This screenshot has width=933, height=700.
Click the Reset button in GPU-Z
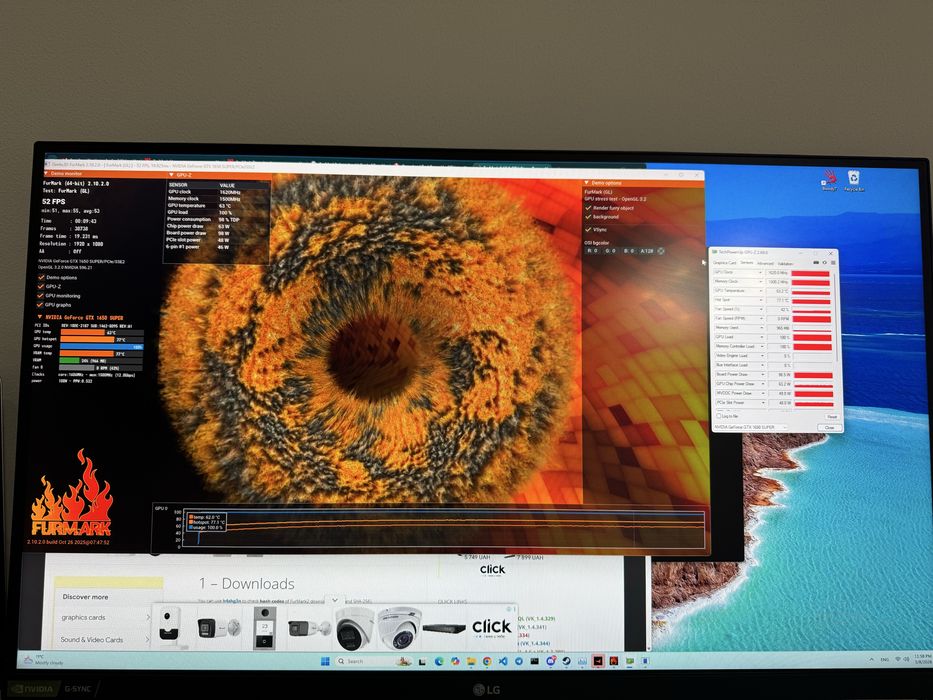tap(831, 417)
